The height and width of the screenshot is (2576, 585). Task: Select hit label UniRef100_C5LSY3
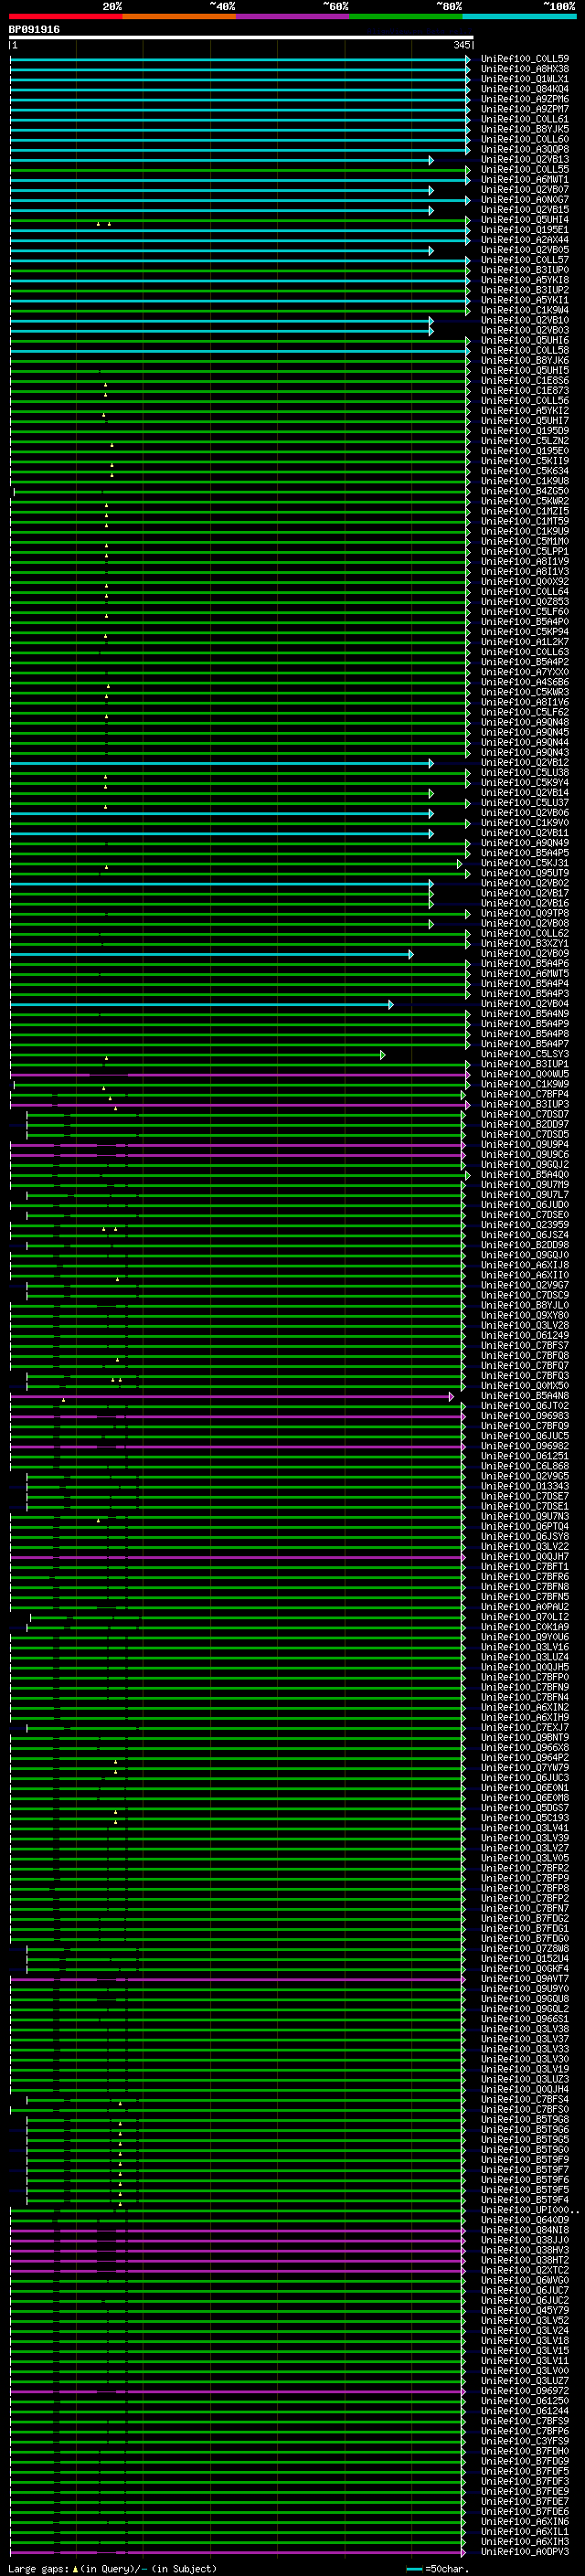point(525,1054)
